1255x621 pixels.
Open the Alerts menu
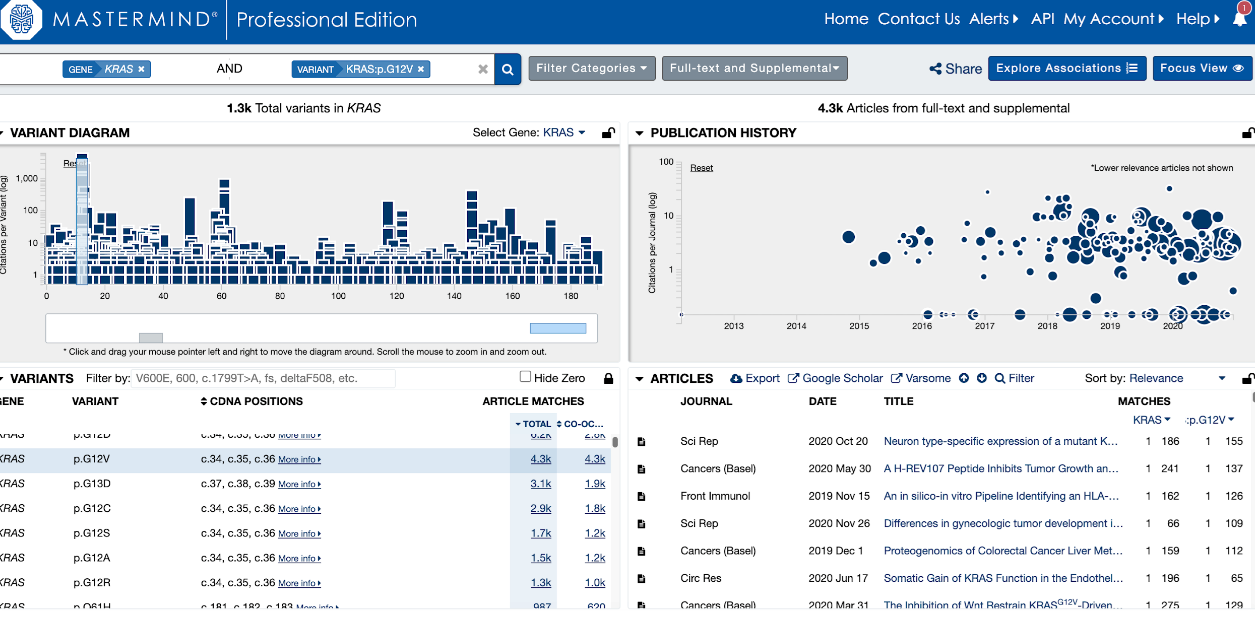point(994,19)
